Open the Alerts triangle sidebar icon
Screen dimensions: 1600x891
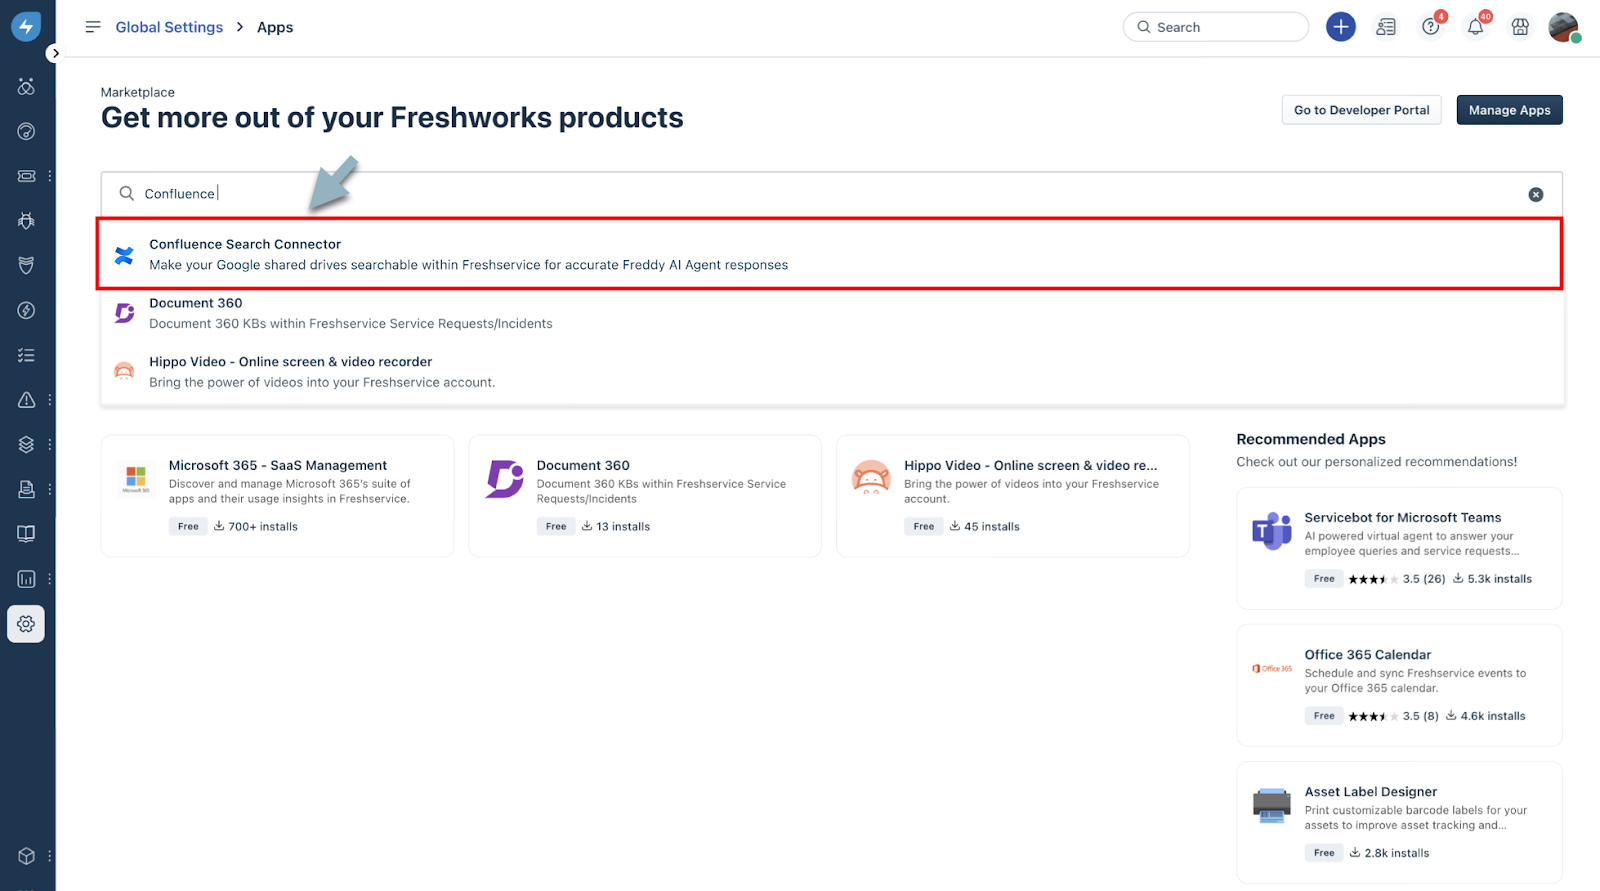(x=26, y=400)
